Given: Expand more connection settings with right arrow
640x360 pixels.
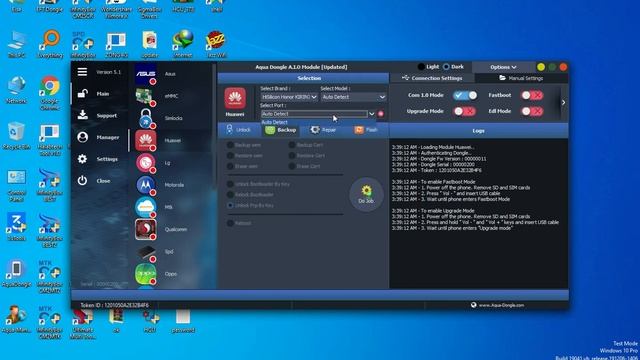Looking at the screenshot, I should coord(563,102).
